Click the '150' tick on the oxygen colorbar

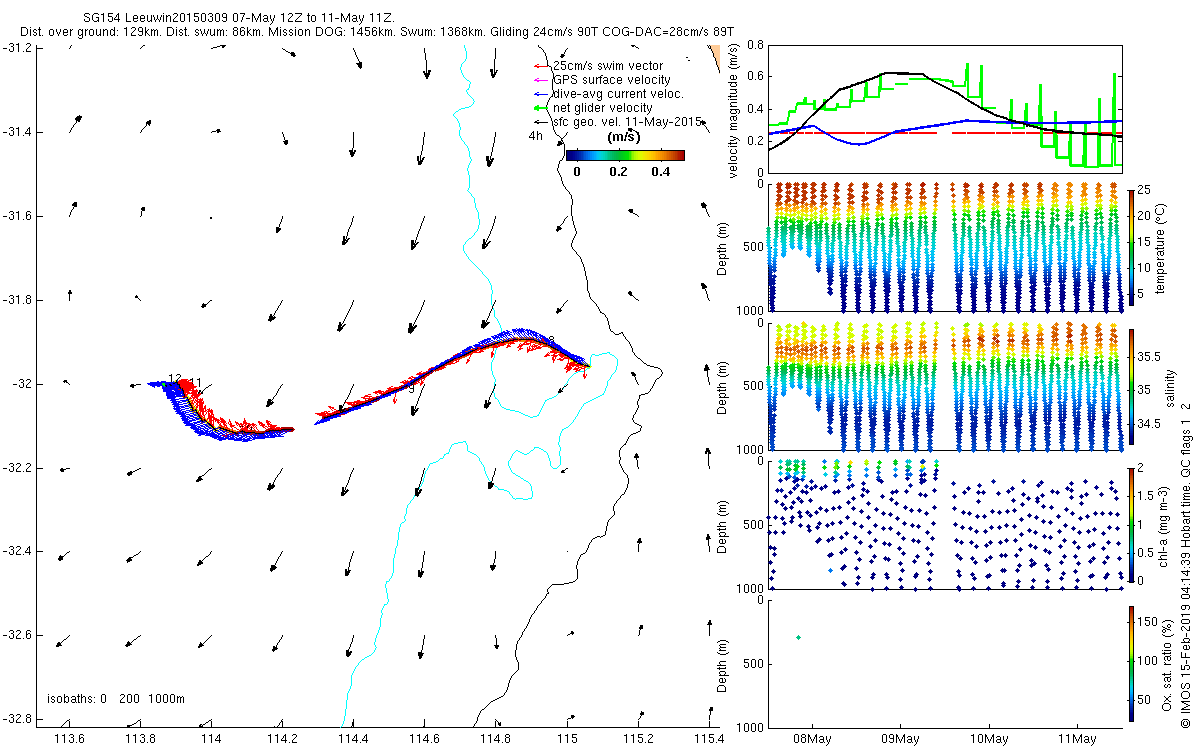(1148, 620)
